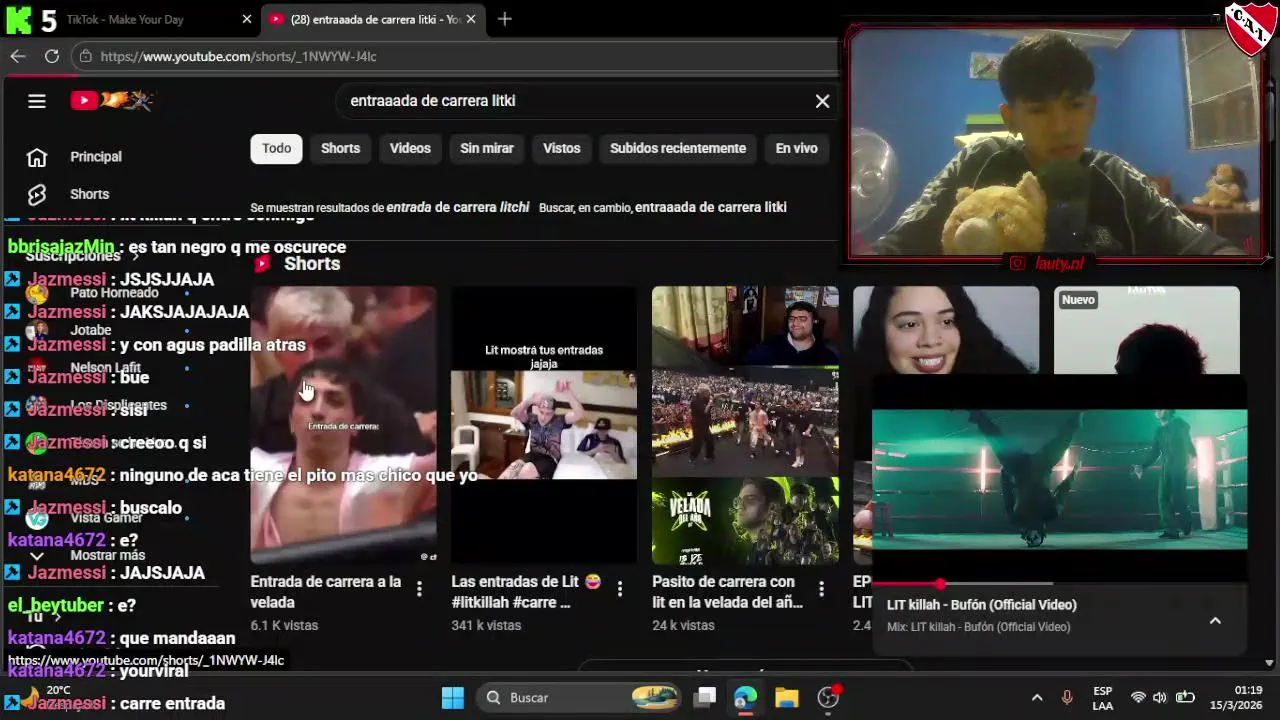This screenshot has height=720, width=1280.
Task: Click the Shorts shelf heading icon
Action: coord(262,264)
